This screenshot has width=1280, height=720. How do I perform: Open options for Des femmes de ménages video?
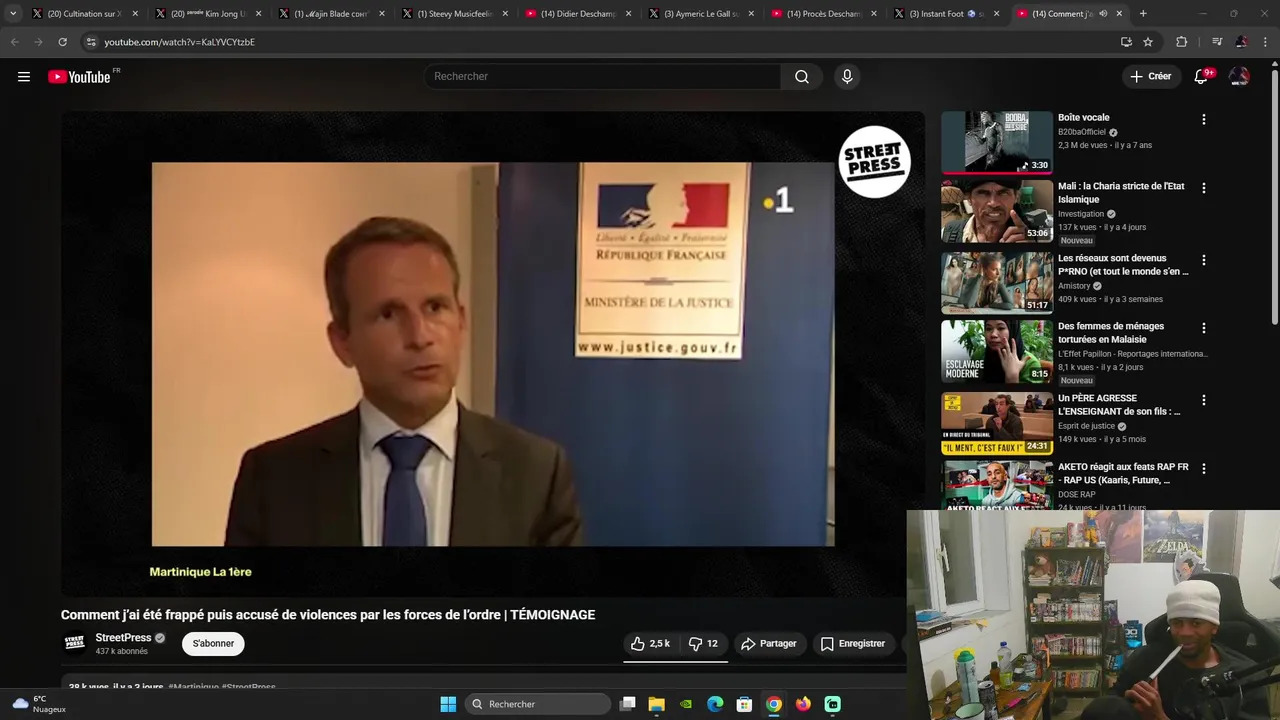point(1204,328)
